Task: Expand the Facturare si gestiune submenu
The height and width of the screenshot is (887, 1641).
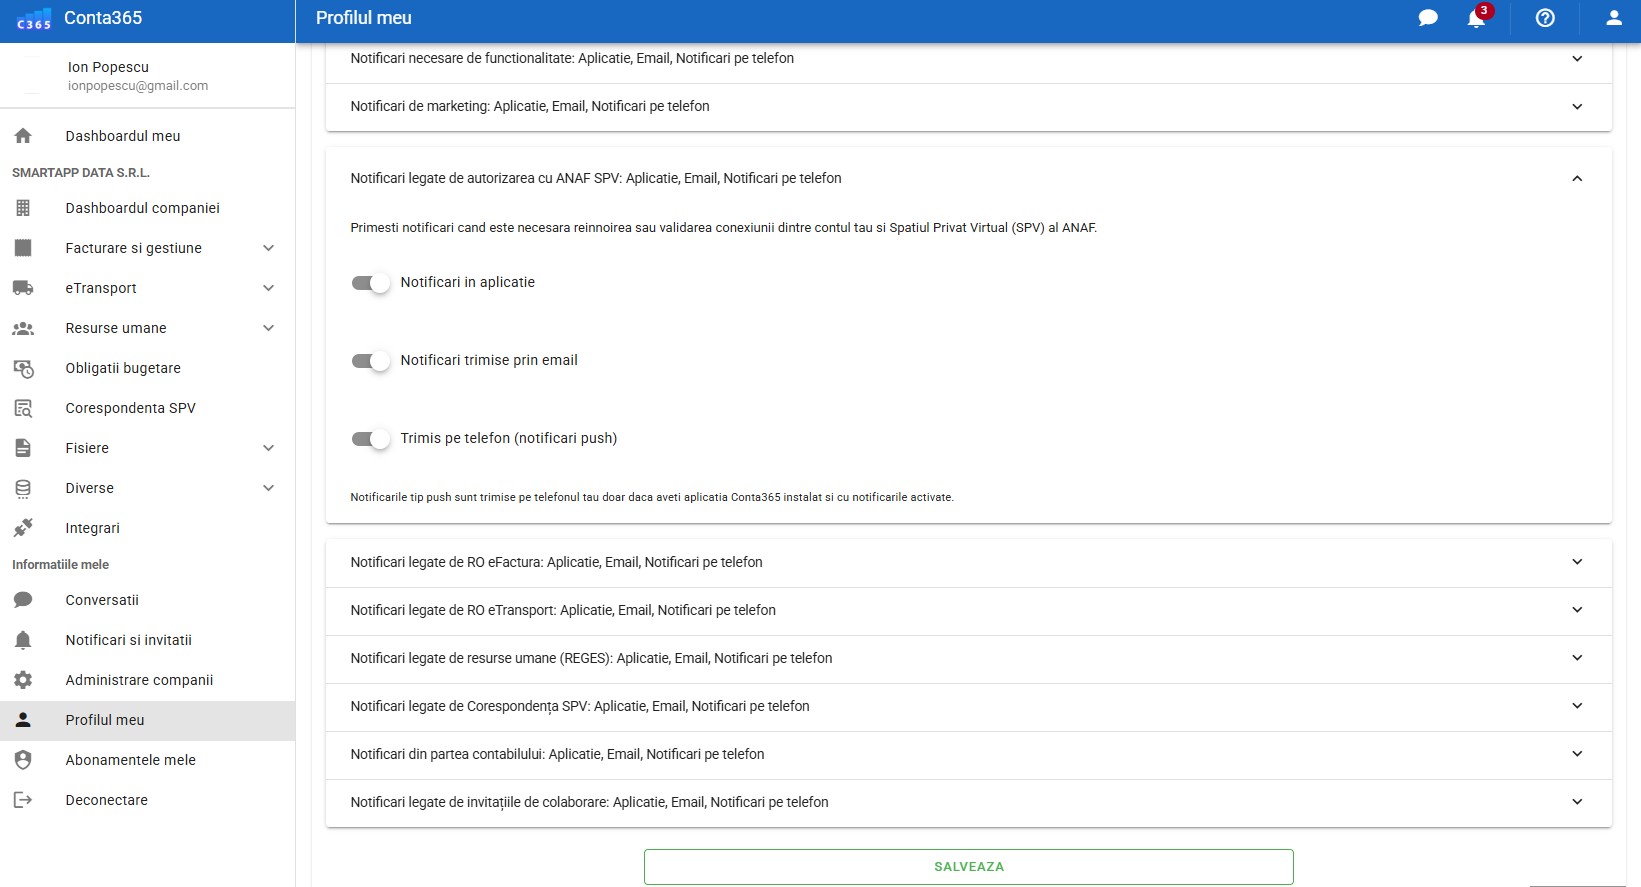Action: click(x=268, y=248)
